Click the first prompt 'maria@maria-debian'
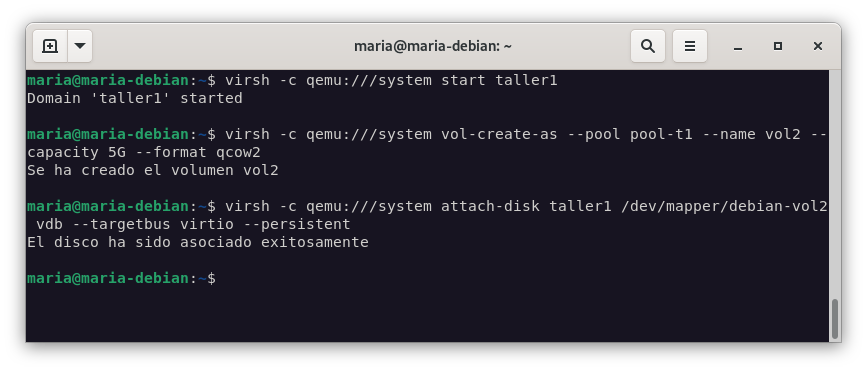The image size is (867, 371). 108,80
